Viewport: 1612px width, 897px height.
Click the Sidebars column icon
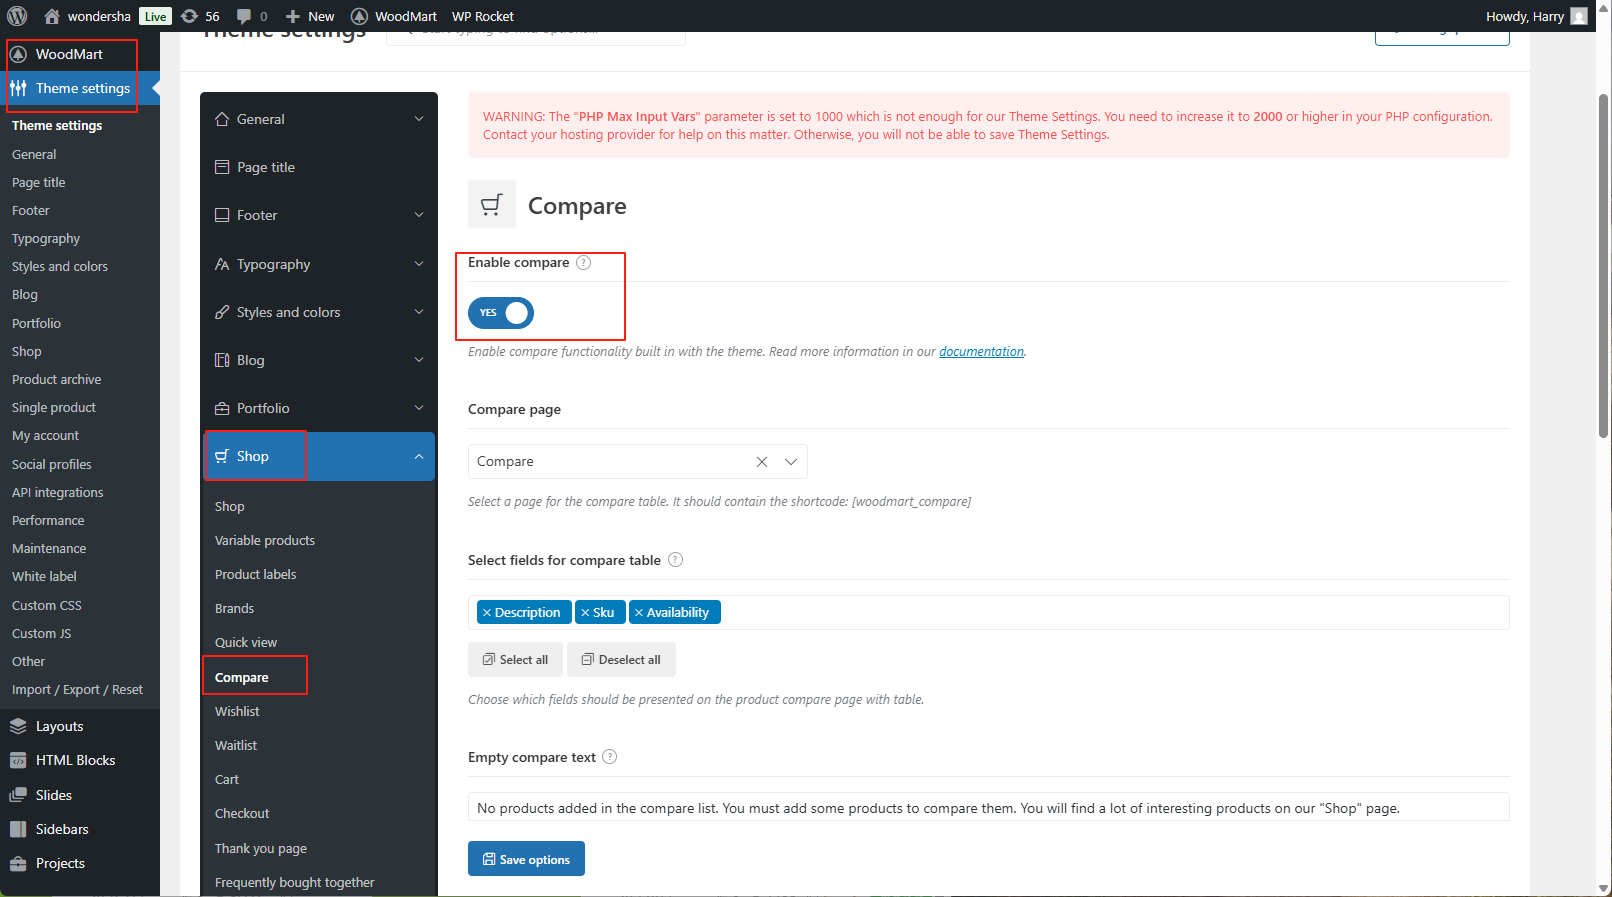[x=18, y=829]
